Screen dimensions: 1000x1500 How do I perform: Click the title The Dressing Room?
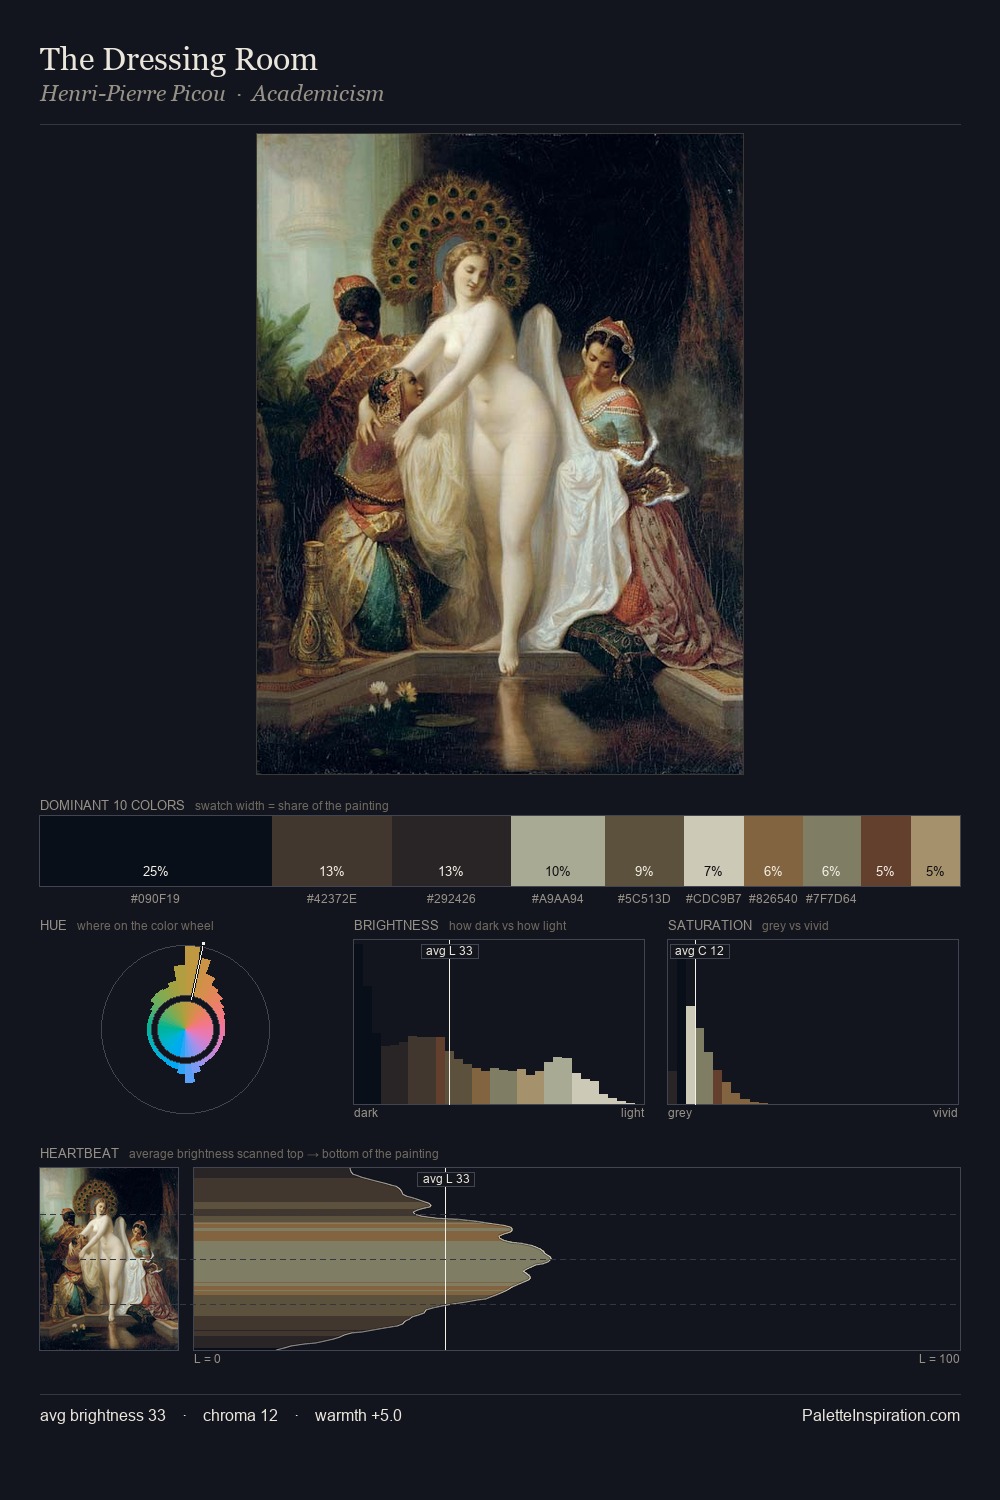[179, 60]
